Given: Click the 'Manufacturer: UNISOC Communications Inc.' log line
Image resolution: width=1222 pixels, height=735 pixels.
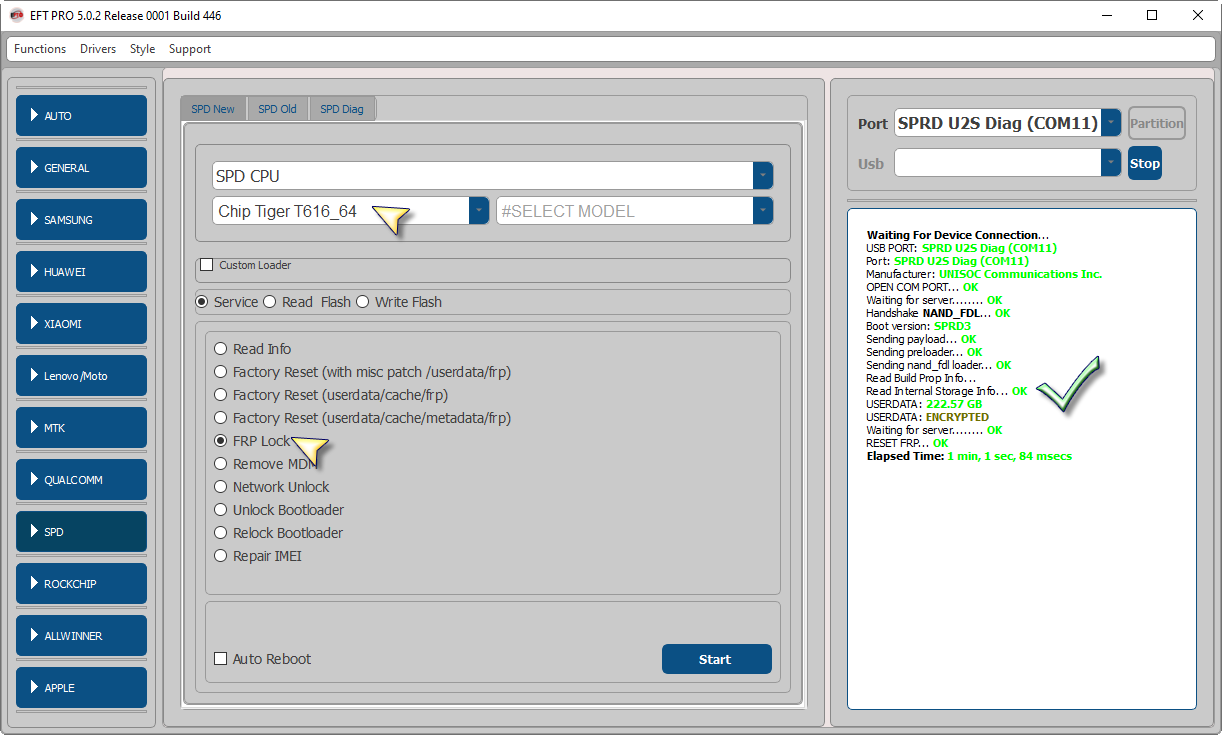Looking at the screenshot, I should coord(984,274).
